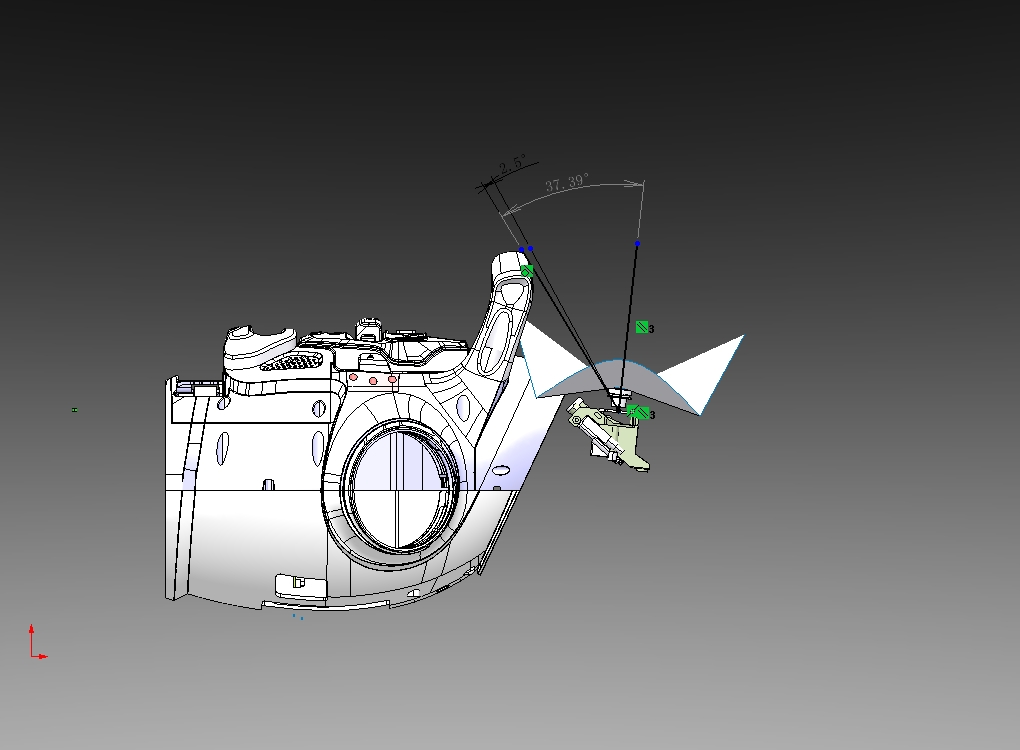Image resolution: width=1020 pixels, height=750 pixels.
Task: Select the large circular opening in the housing
Action: pyautogui.click(x=396, y=487)
